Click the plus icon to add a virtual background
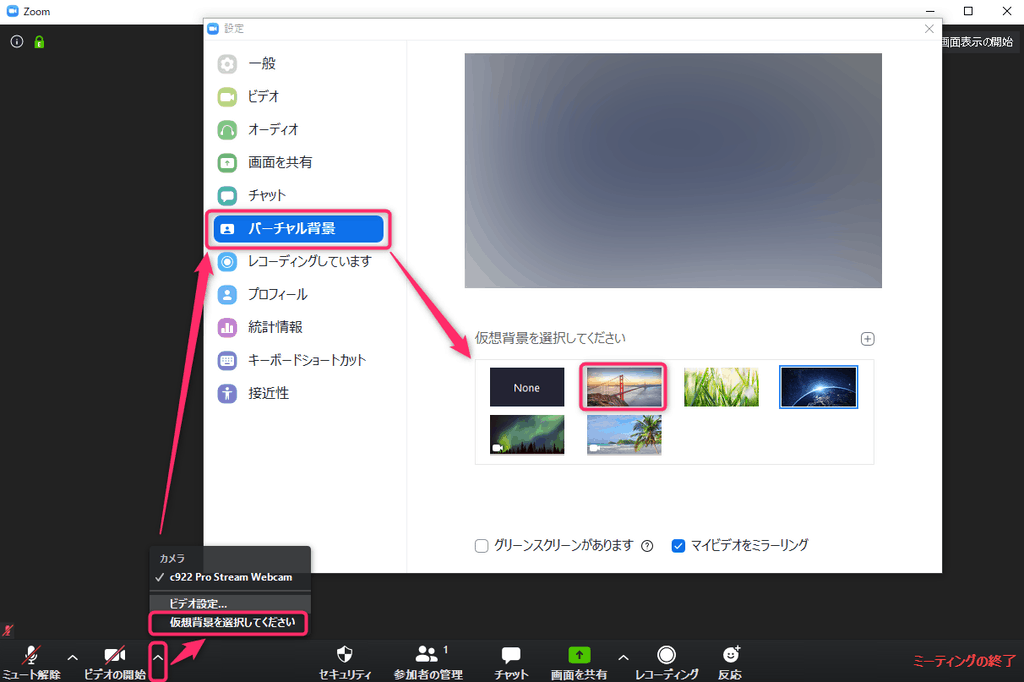This screenshot has height=682, width=1024. click(868, 339)
